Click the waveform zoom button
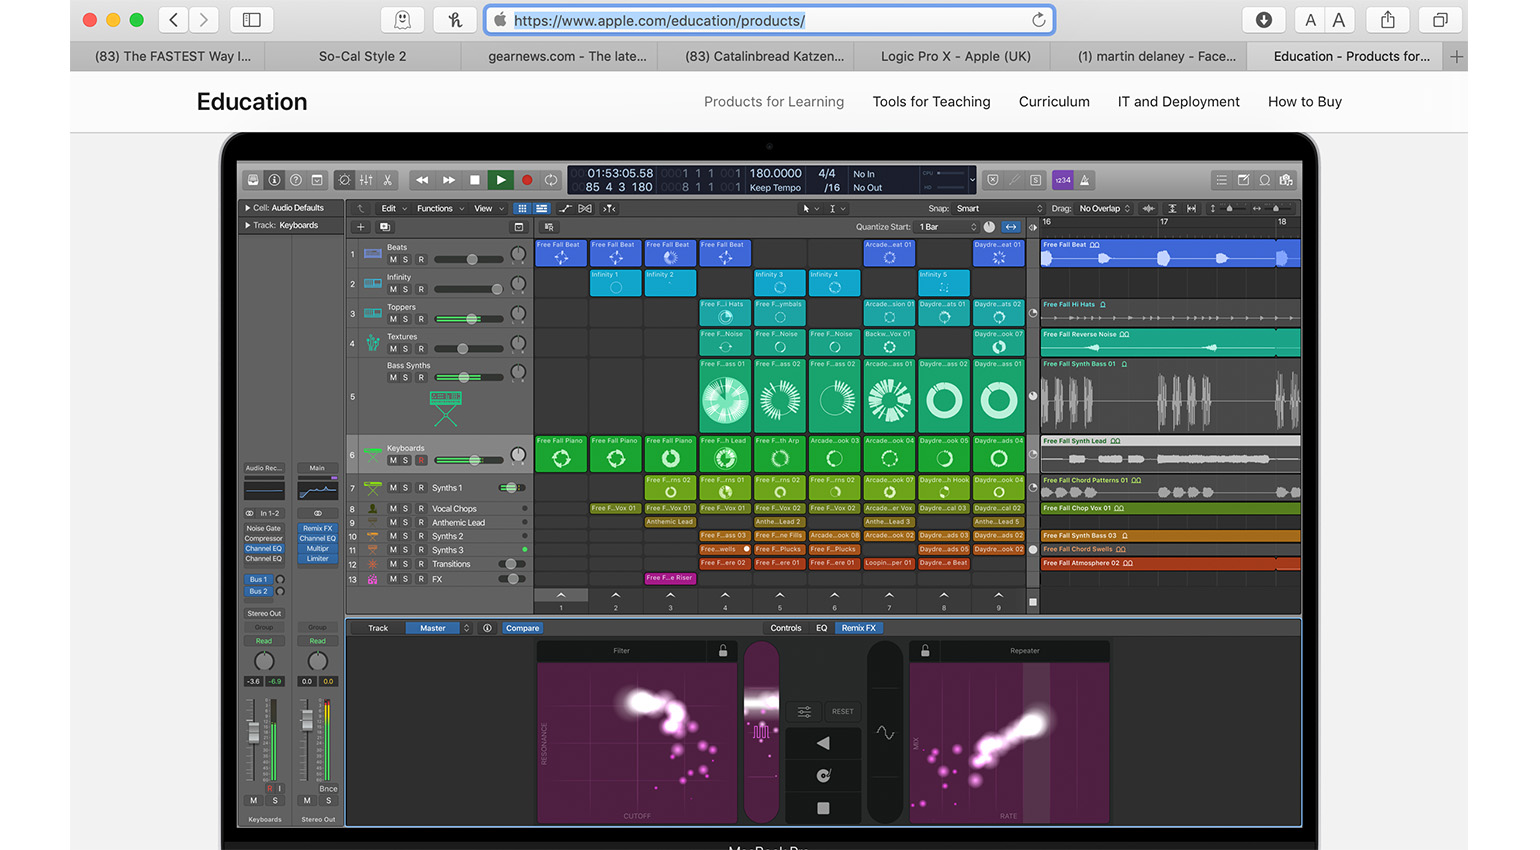 tap(1149, 208)
